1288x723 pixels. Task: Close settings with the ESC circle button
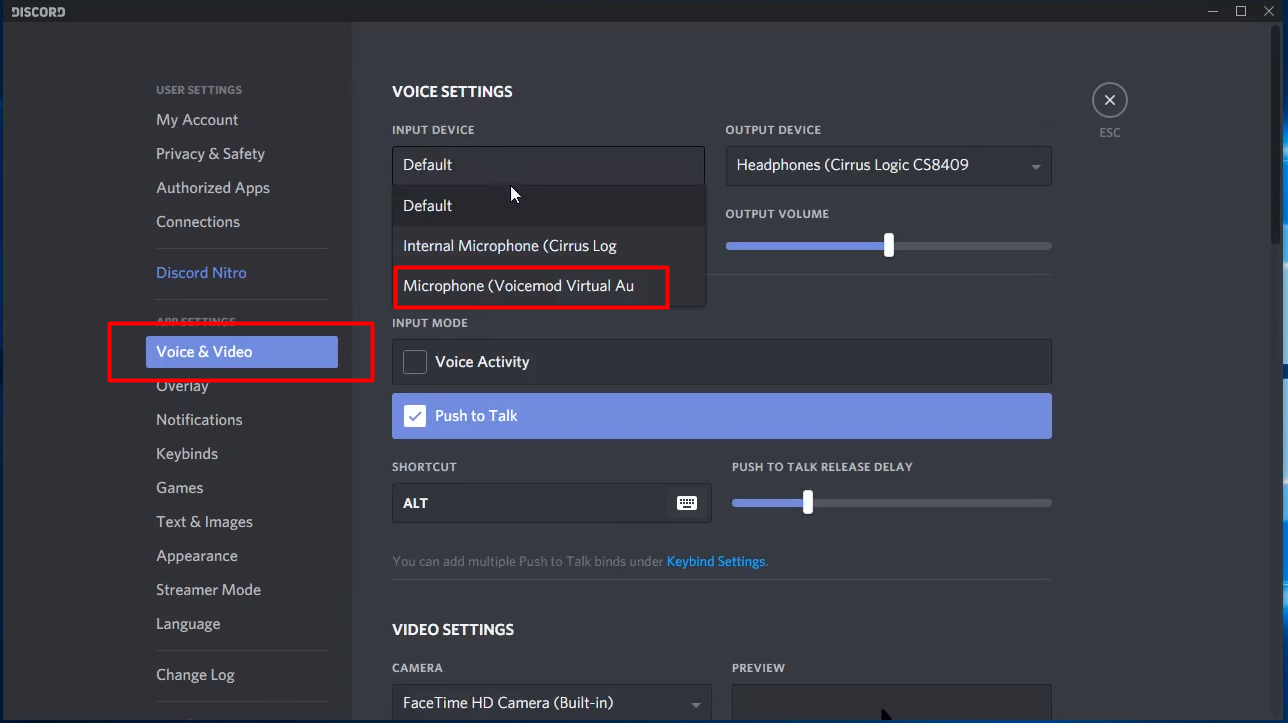[x=1109, y=100]
